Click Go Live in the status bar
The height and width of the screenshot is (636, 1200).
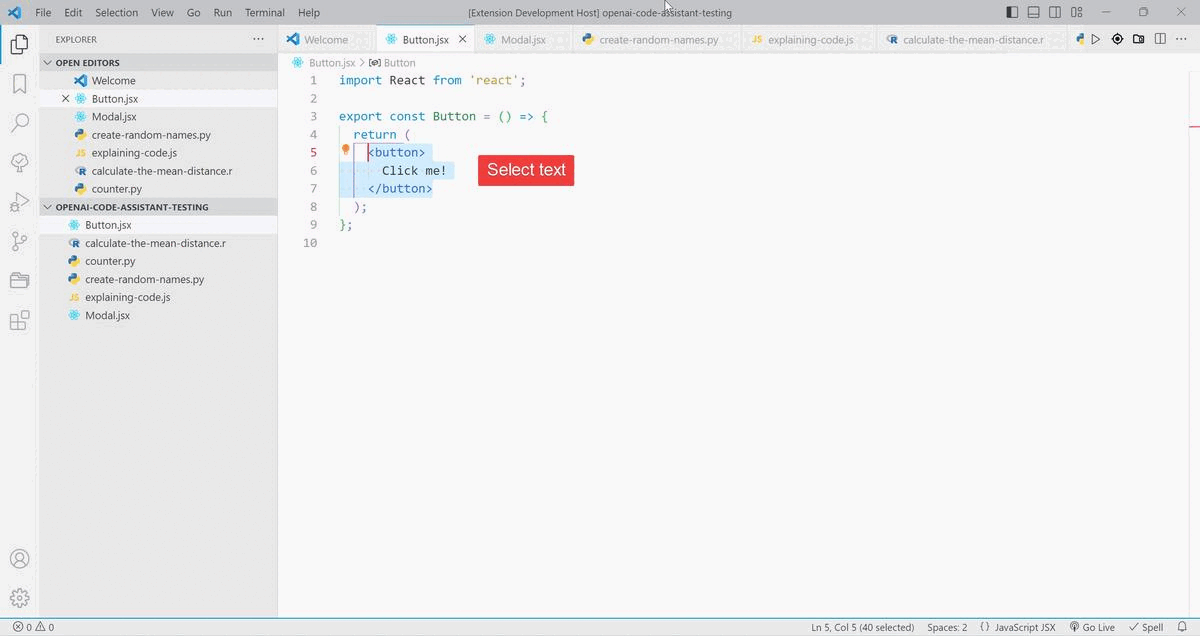click(1092, 627)
